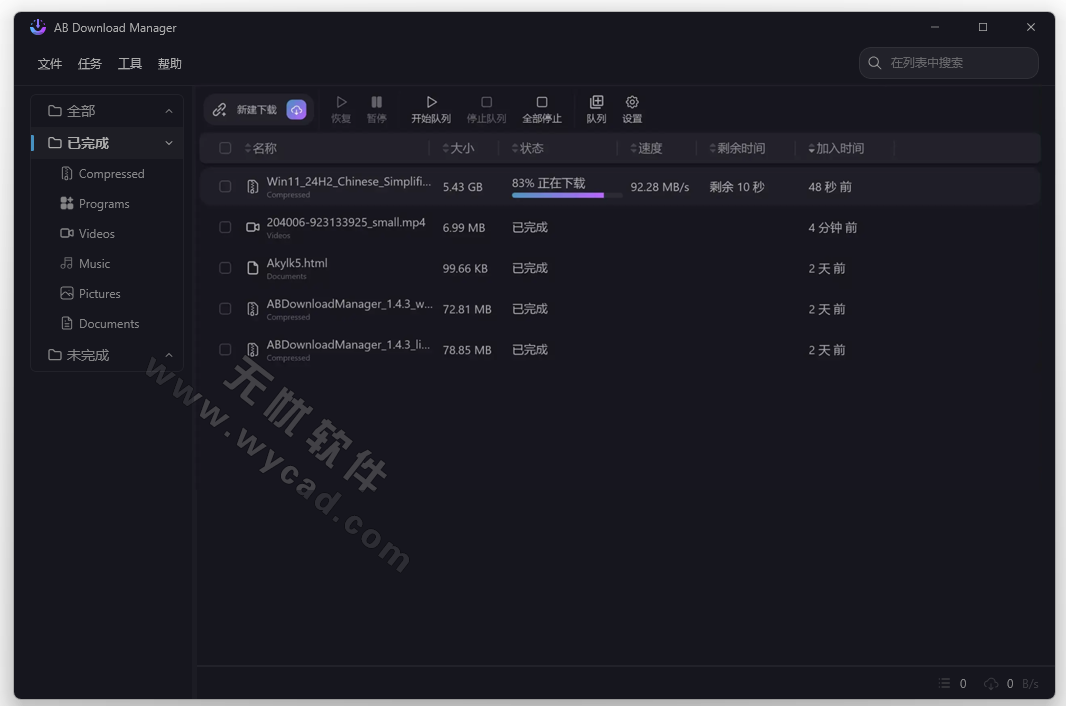Screen dimensions: 1066x706
Task: Toggle the select-all checkbox in list header
Action: tap(225, 147)
